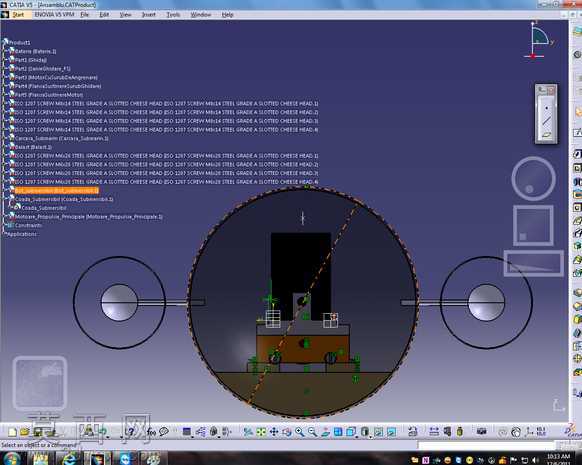Select Balast (Balast.1) in the tree
The width and height of the screenshot is (582, 465).
click(33, 147)
